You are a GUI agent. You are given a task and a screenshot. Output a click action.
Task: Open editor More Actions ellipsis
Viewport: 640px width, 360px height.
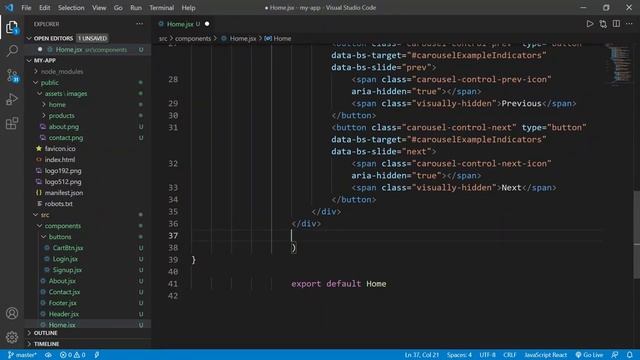[x=629, y=24]
